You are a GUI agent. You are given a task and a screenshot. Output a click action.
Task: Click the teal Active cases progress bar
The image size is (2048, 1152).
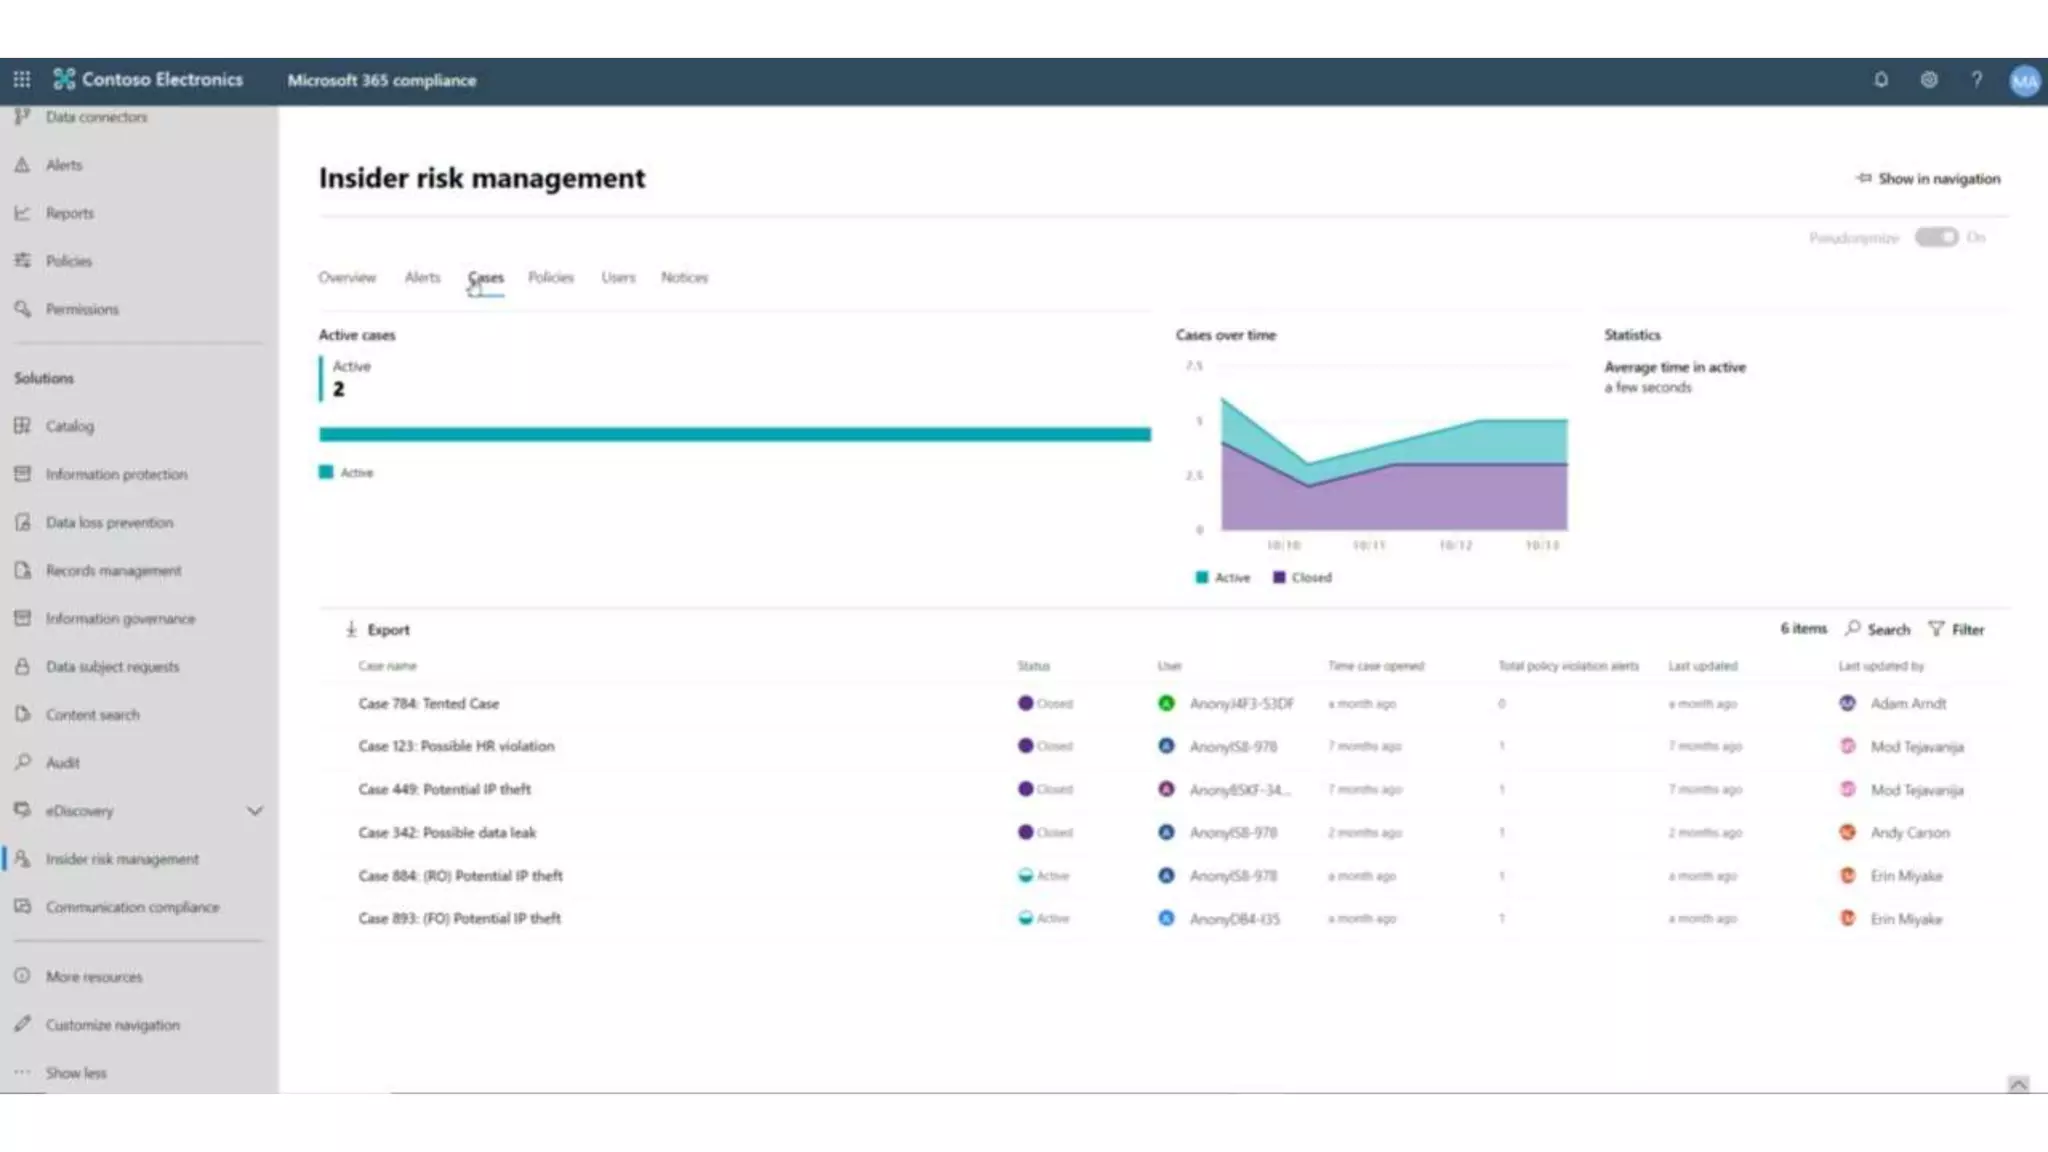734,434
